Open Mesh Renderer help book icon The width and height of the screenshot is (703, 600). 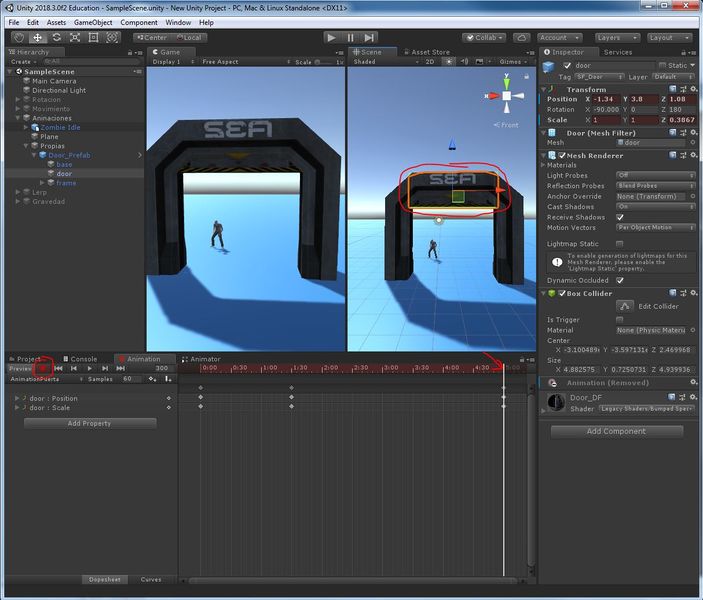[x=673, y=155]
